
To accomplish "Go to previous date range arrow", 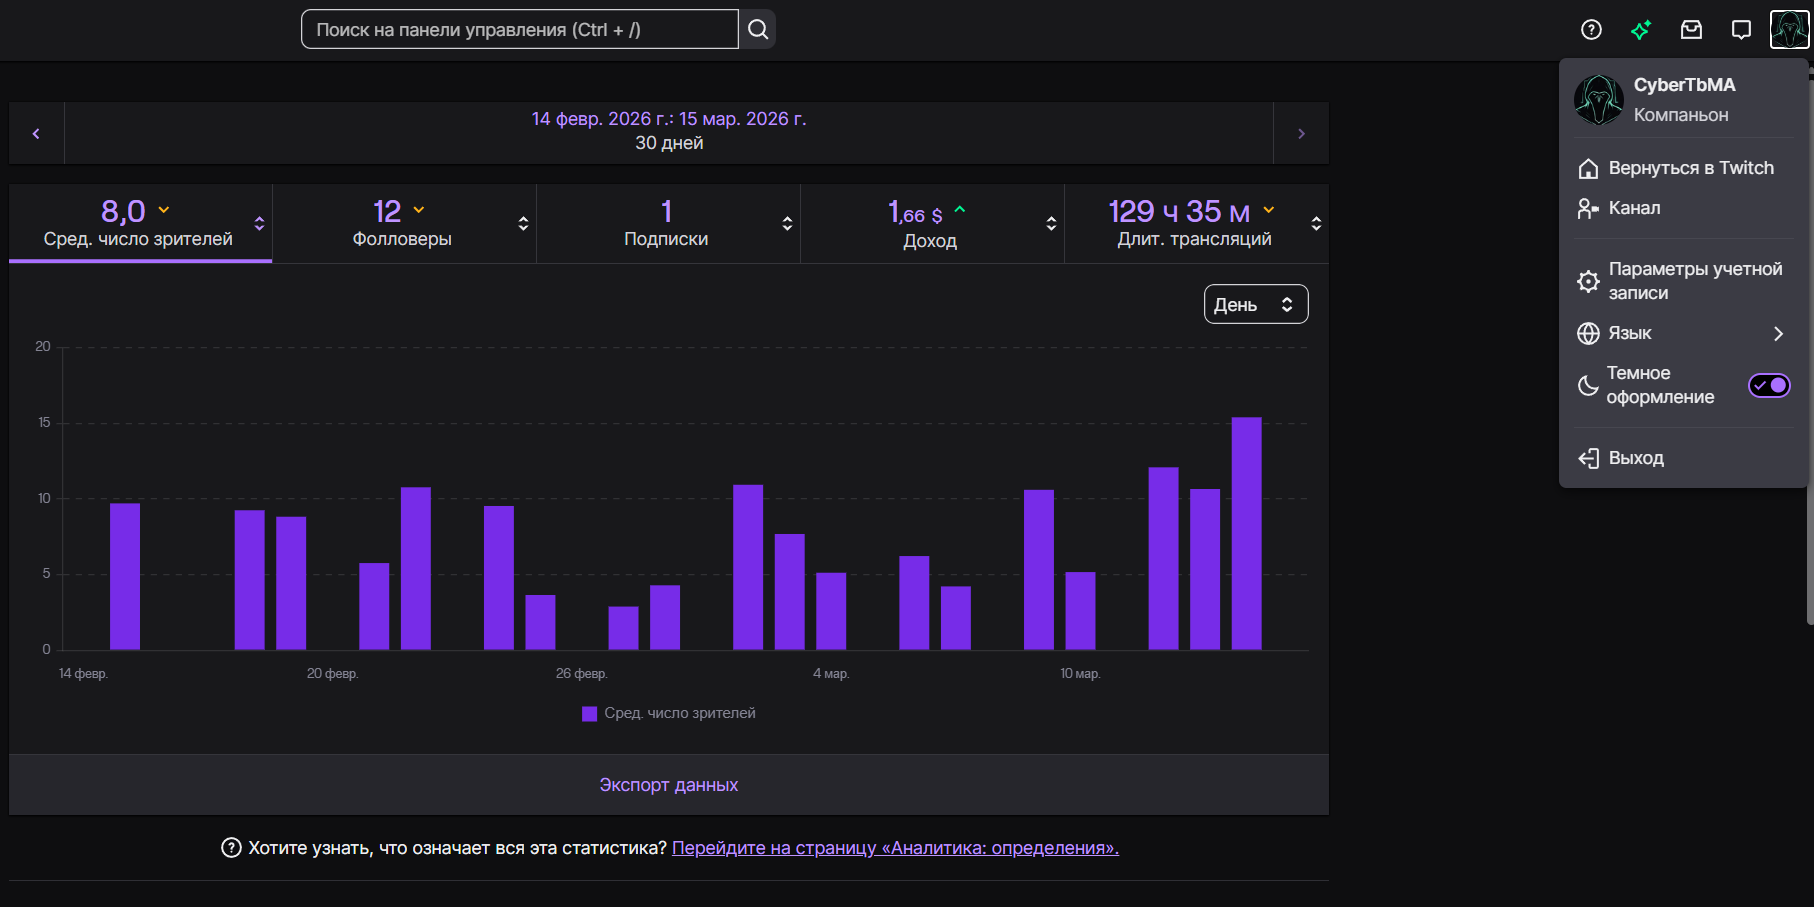I will pyautogui.click(x=36, y=133).
